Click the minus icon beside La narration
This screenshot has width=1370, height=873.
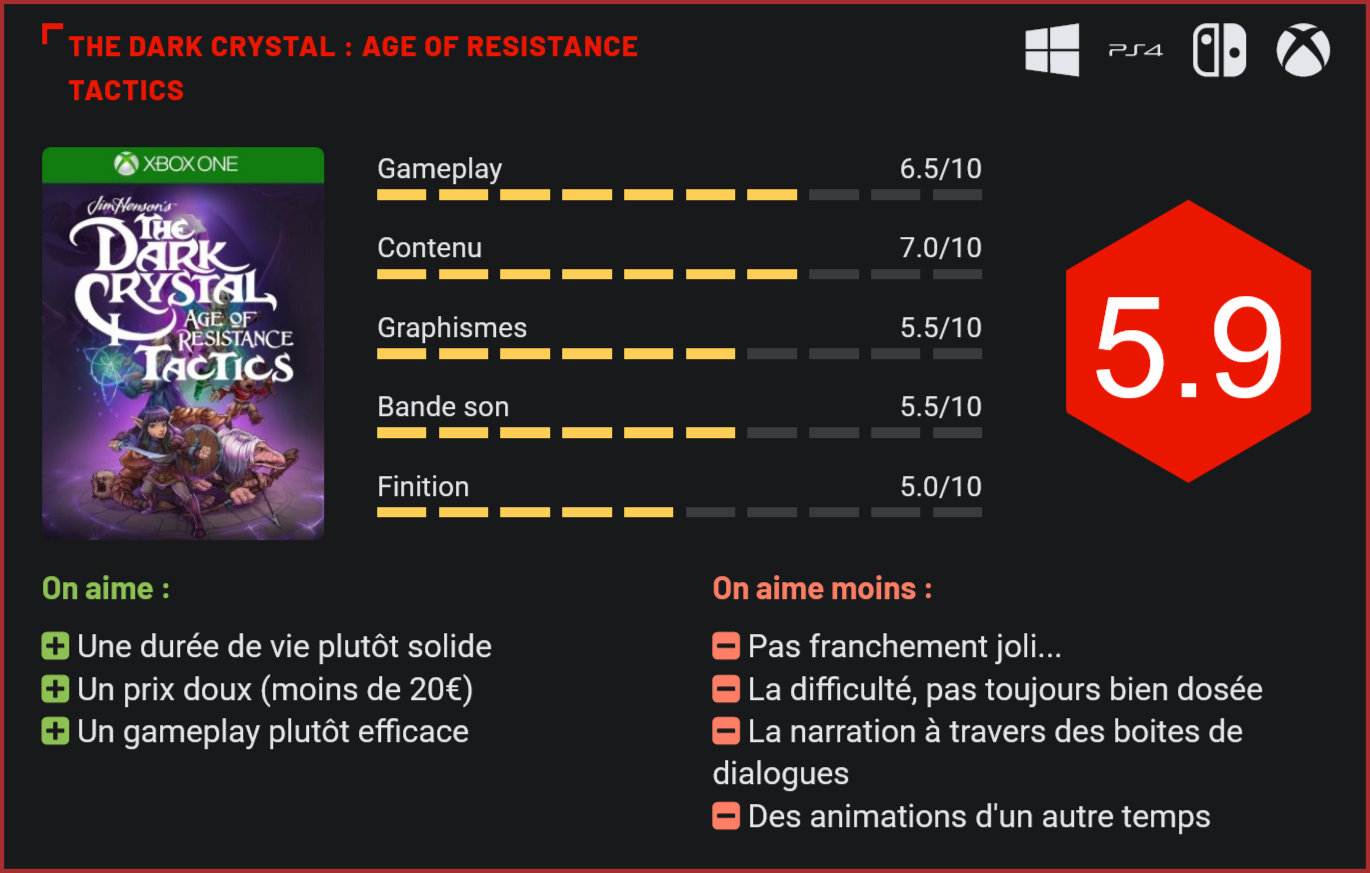[x=726, y=731]
